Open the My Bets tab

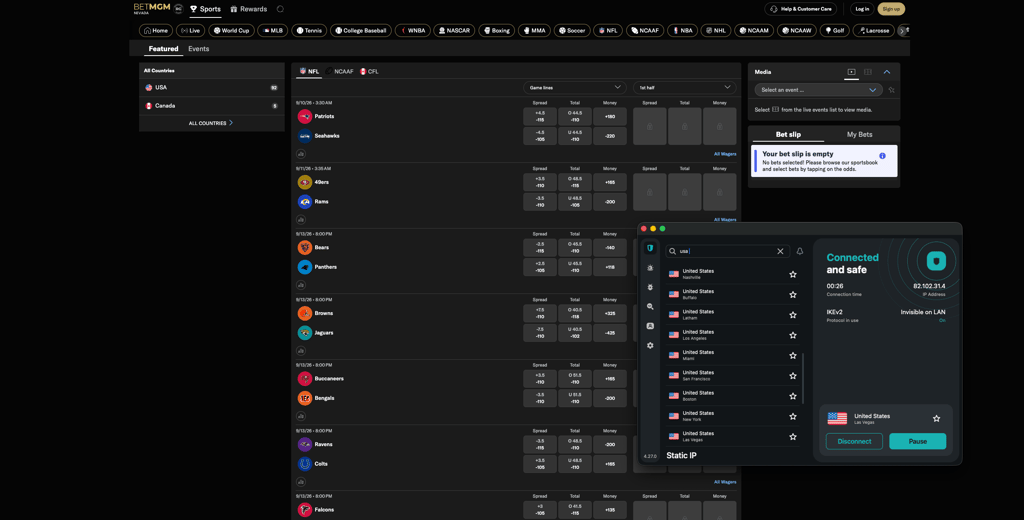coord(859,135)
